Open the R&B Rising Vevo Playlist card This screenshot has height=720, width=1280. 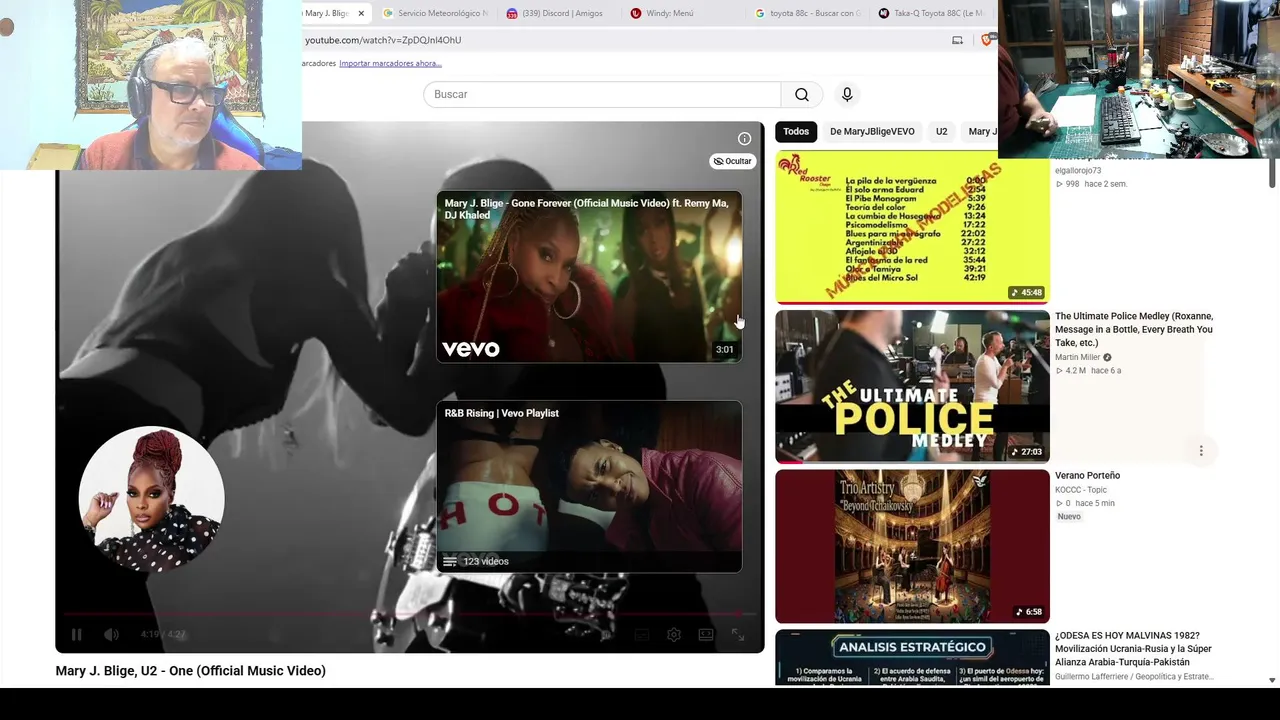(589, 487)
